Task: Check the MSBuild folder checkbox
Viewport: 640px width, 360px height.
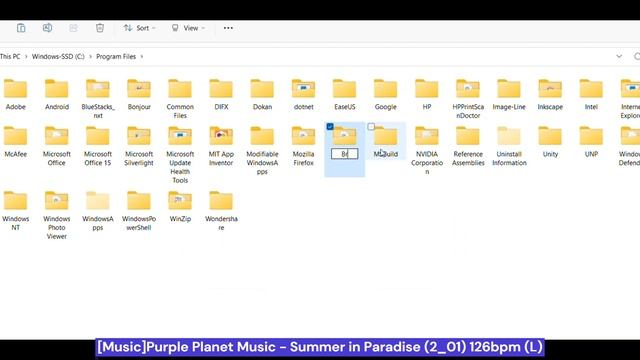Action: tap(371, 127)
